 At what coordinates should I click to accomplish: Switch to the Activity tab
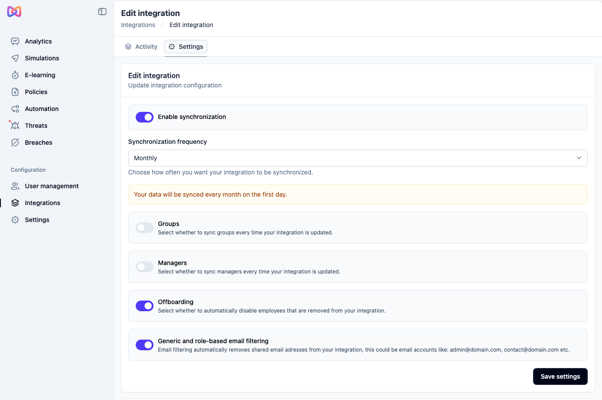(x=141, y=47)
